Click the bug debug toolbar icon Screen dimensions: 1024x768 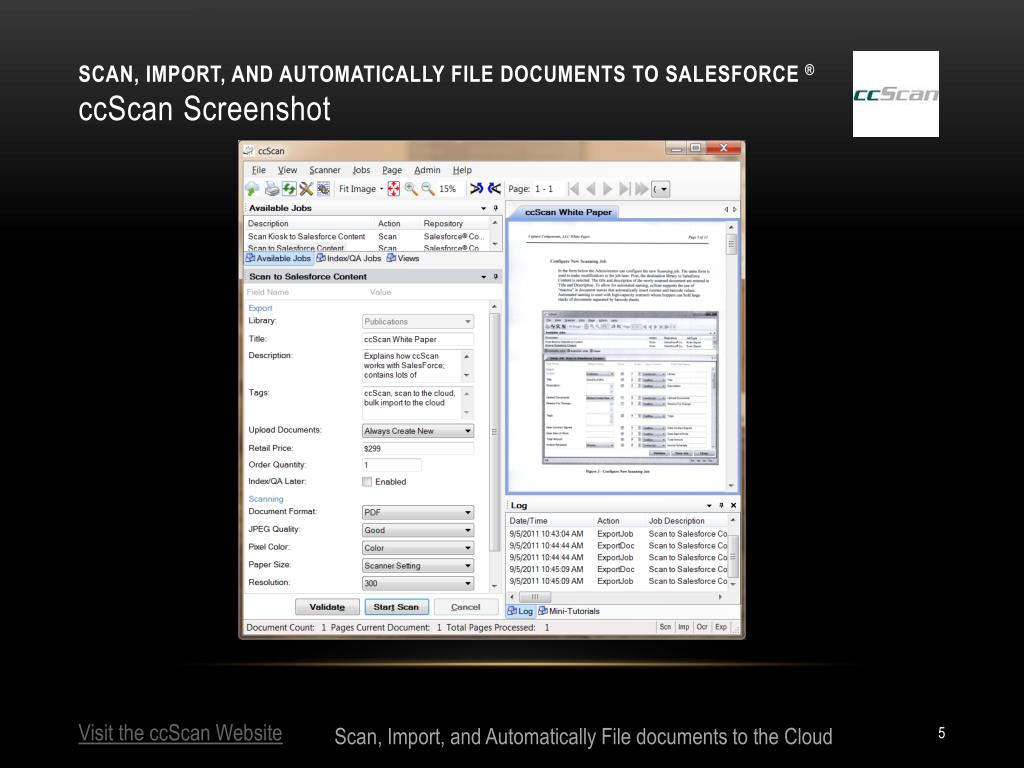323,189
